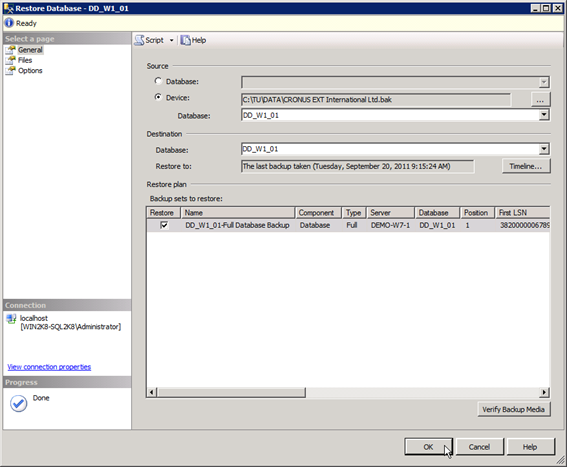Open View connection properties link
Viewport: 567px width, 467px height.
coord(49,367)
